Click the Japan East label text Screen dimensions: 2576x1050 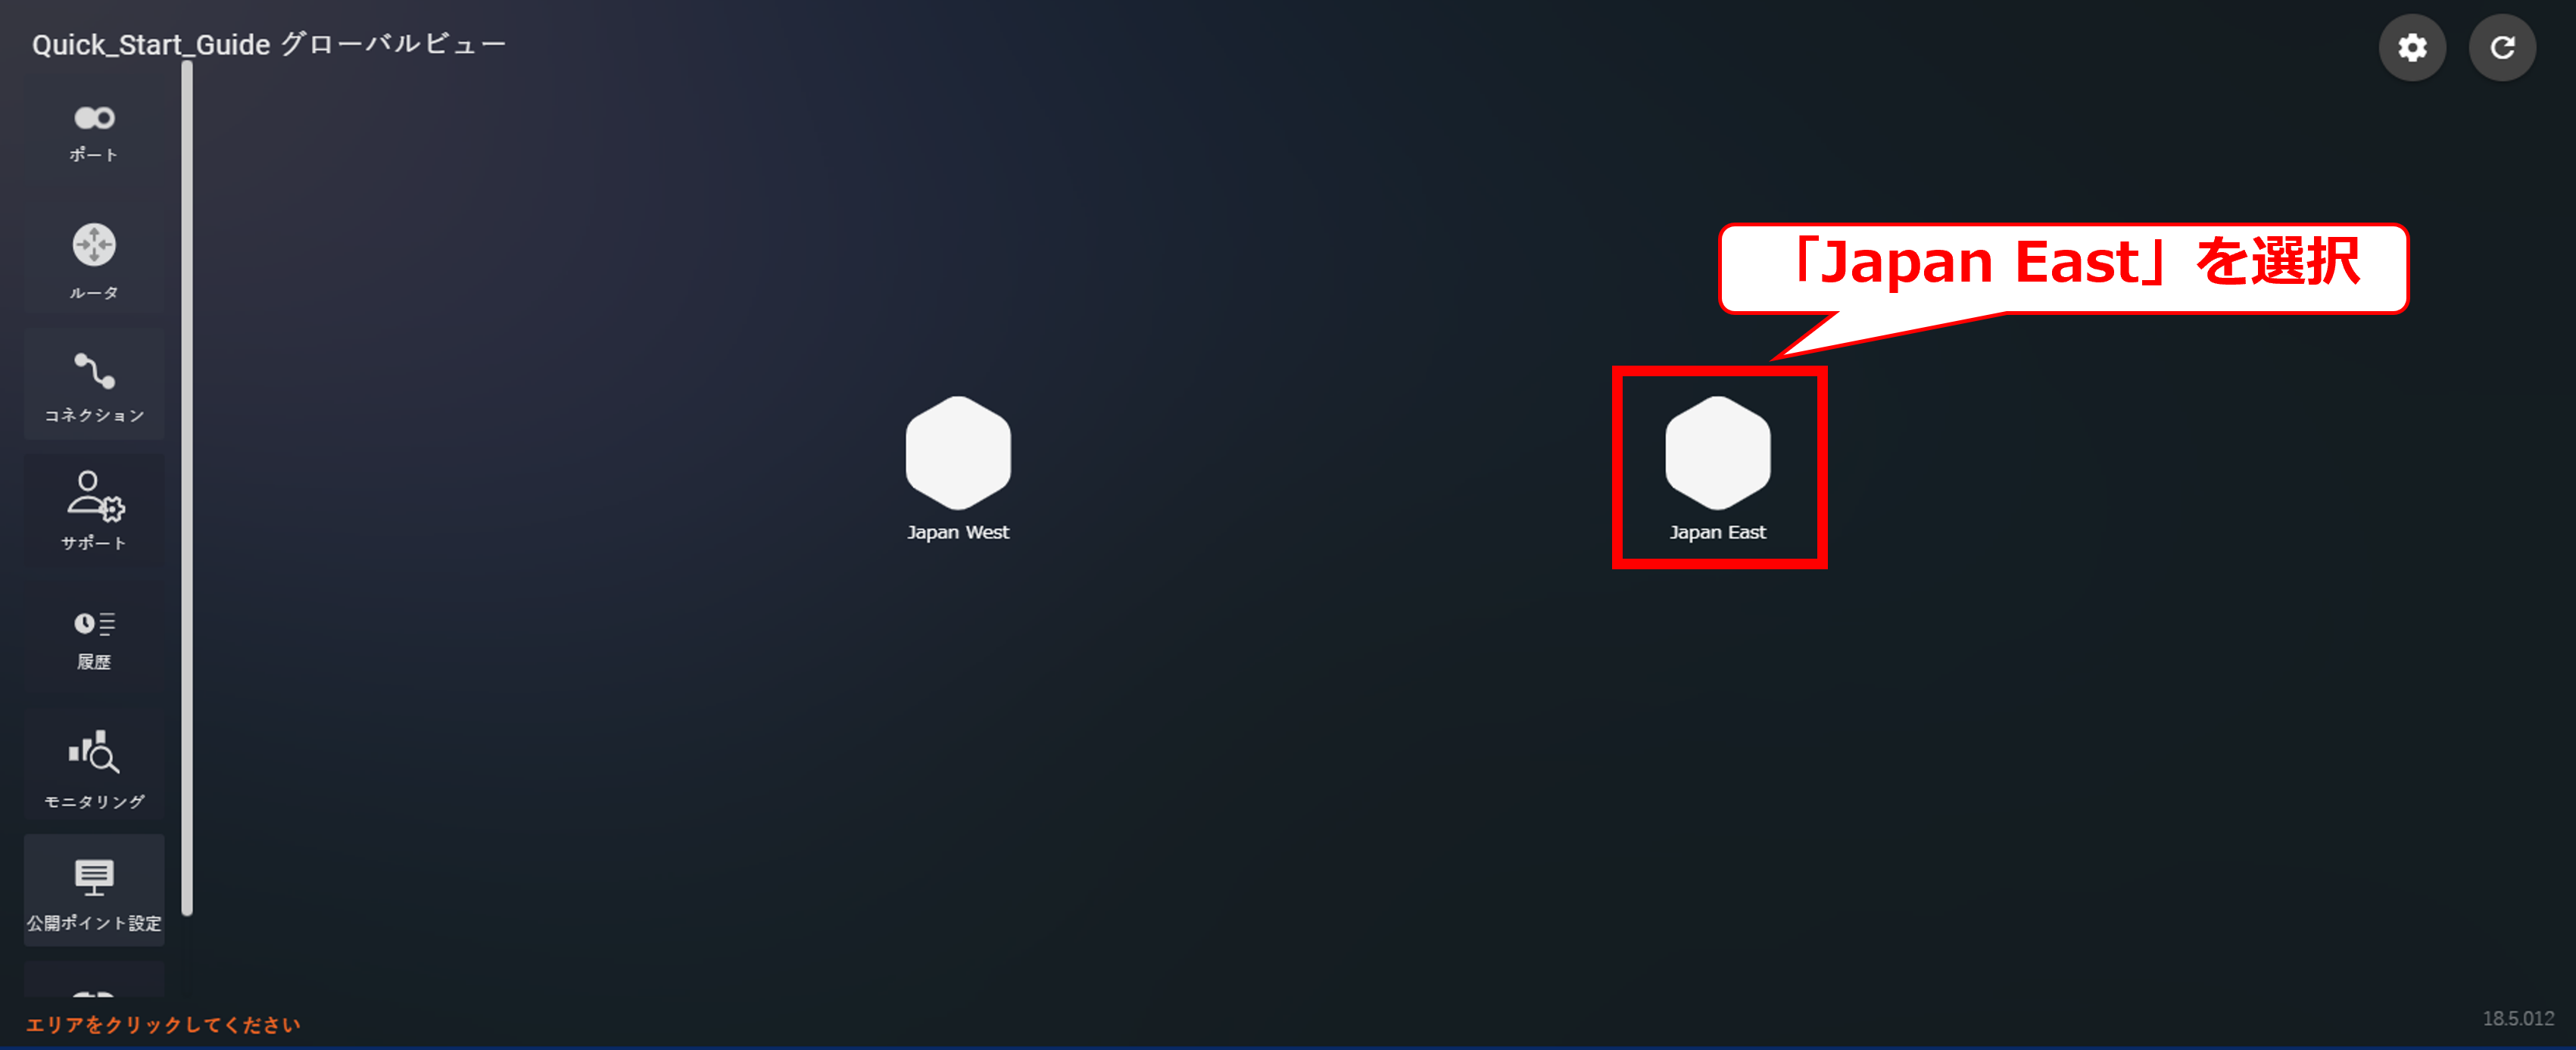pos(1717,532)
